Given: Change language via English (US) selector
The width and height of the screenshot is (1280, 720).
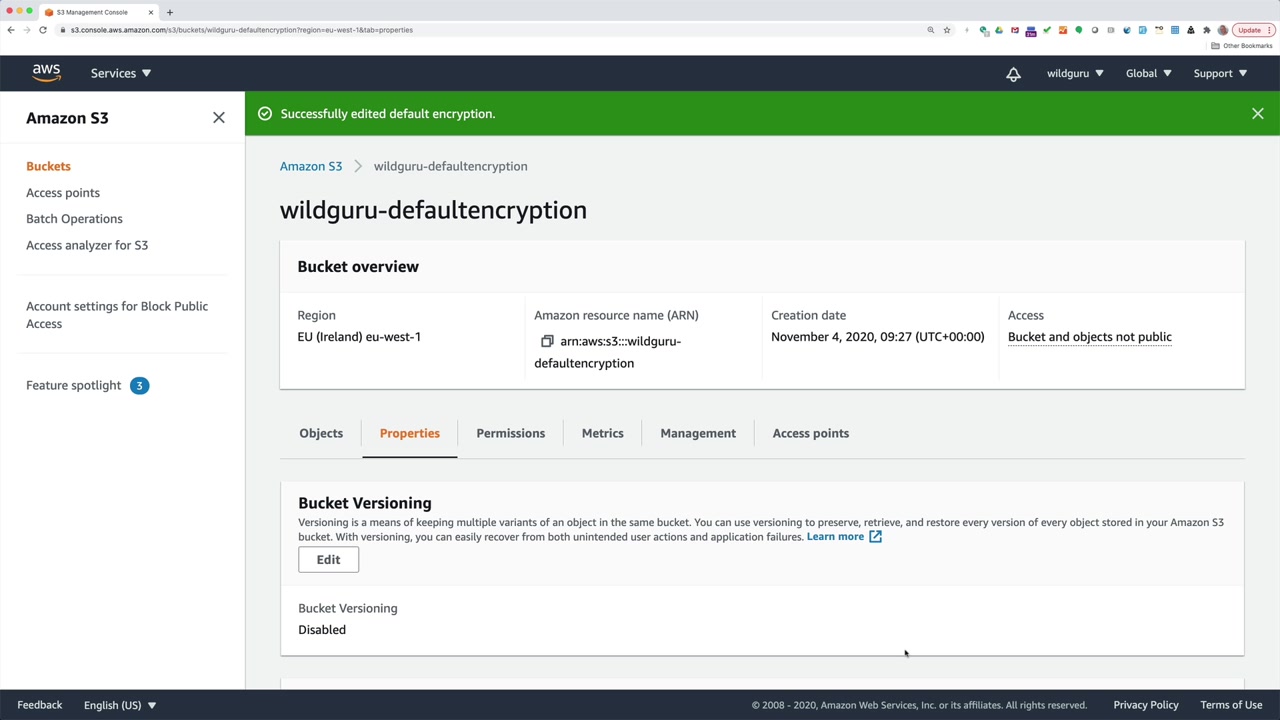Looking at the screenshot, I should [x=120, y=705].
